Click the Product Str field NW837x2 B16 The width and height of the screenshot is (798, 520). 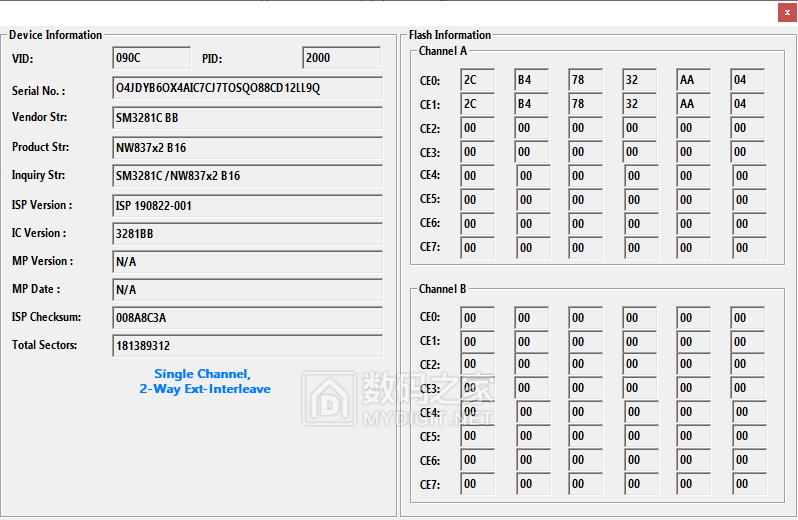247,148
